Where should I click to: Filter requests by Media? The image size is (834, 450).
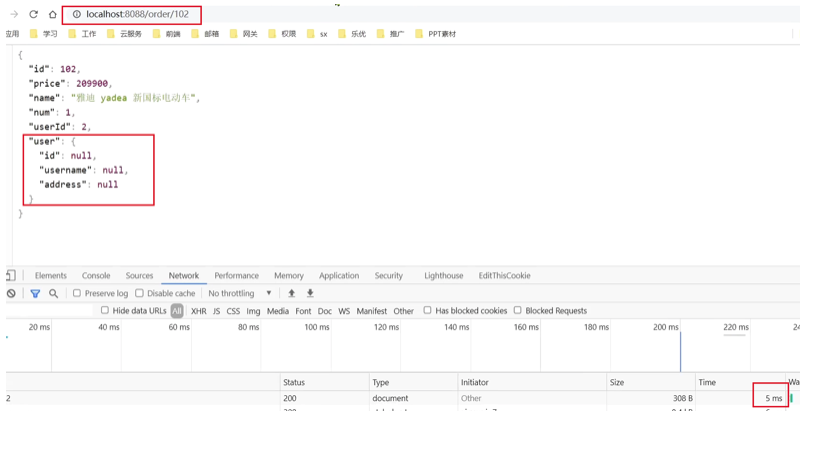click(x=278, y=311)
